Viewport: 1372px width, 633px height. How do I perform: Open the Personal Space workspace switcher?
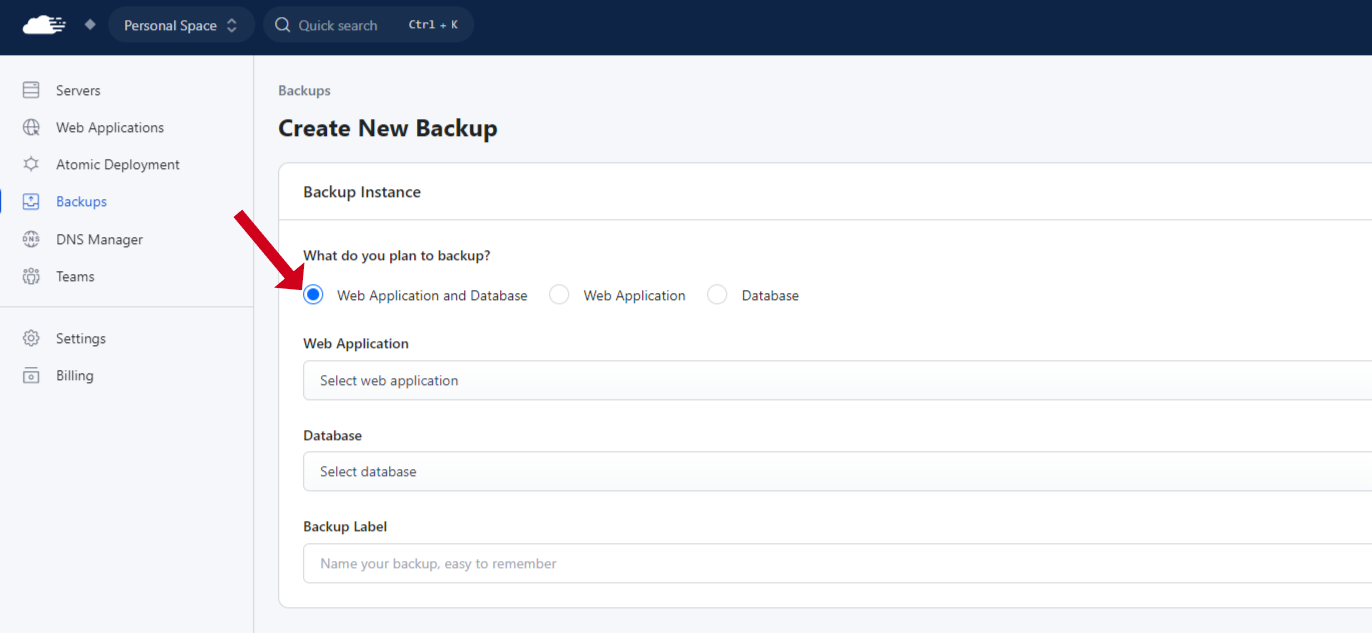pos(180,25)
